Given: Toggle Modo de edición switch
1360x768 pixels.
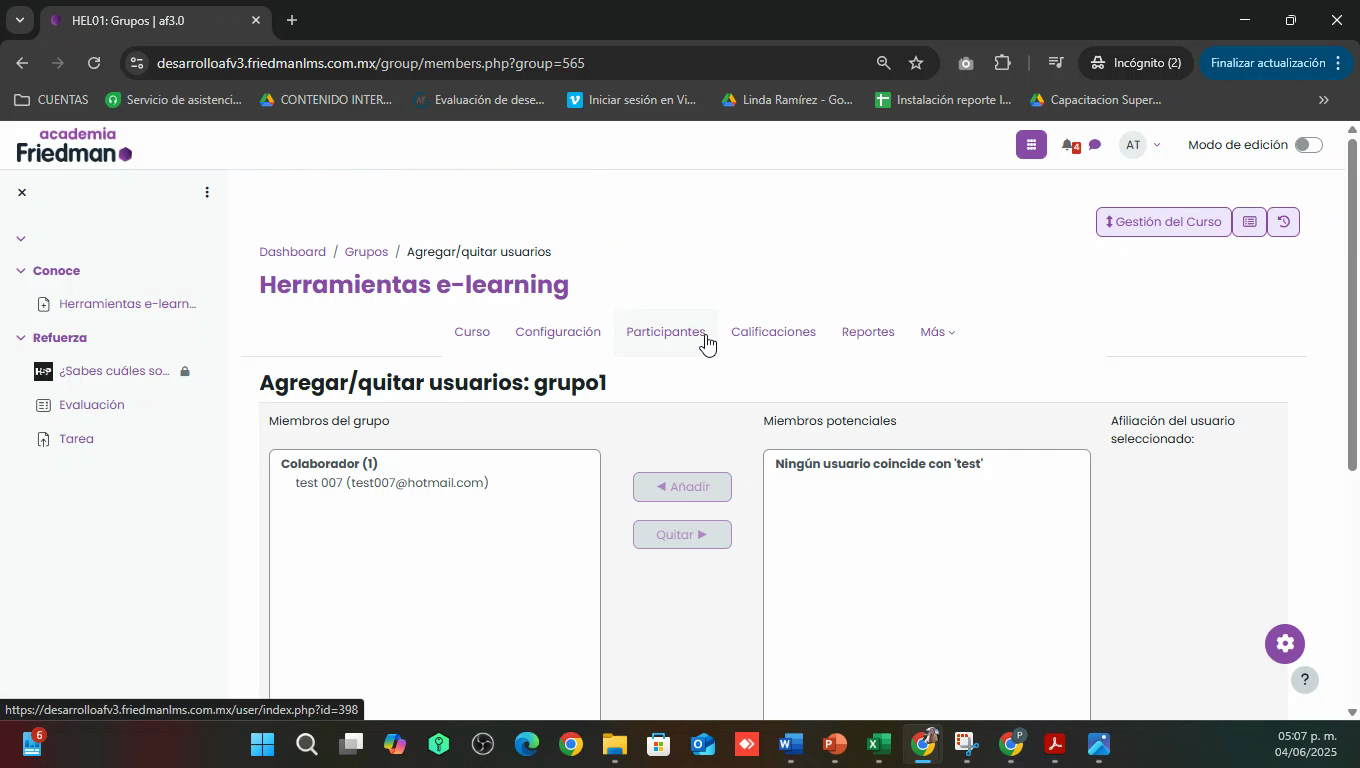Looking at the screenshot, I should coord(1308,145).
